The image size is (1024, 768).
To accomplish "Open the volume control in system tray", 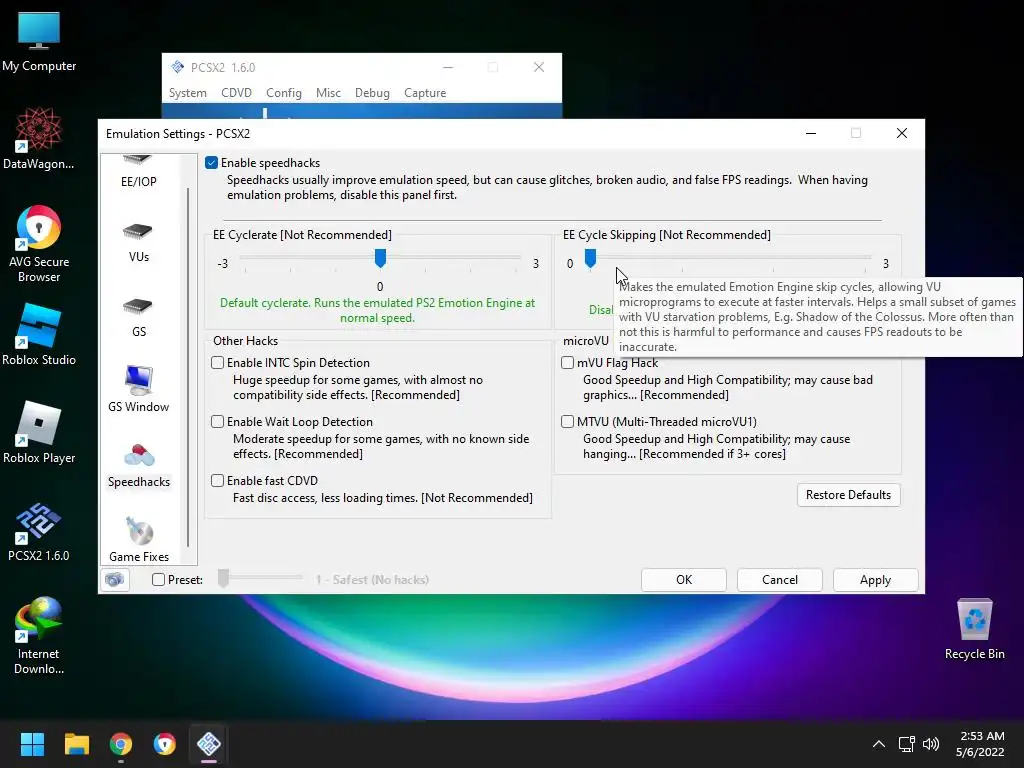I will click(931, 744).
